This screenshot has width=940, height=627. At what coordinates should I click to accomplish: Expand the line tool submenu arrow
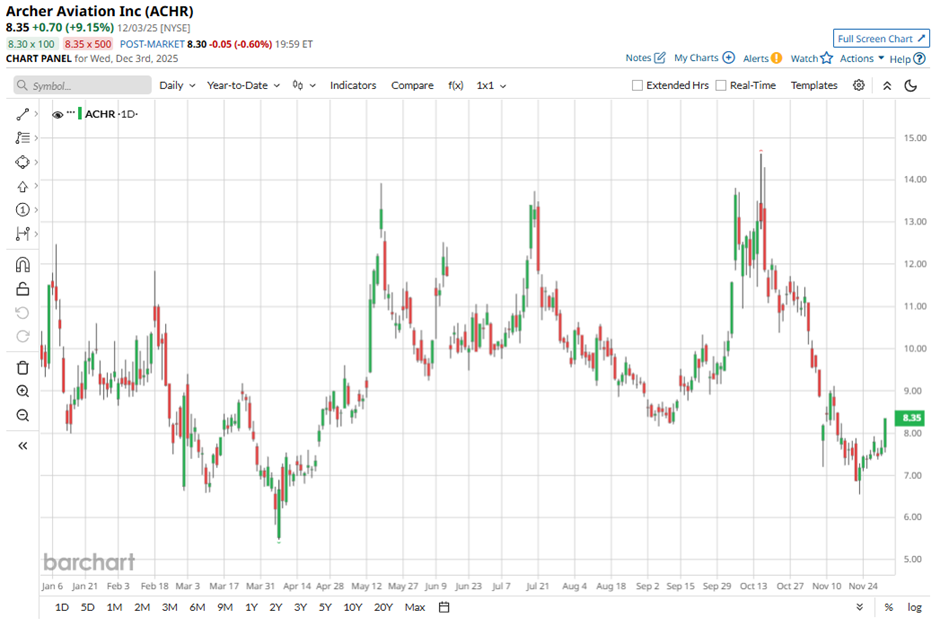pos(37,114)
